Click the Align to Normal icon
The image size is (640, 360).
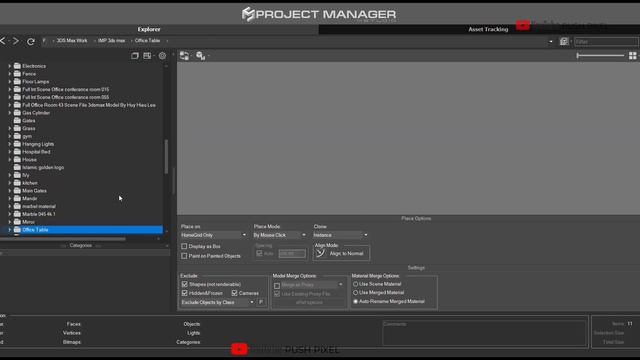point(320,253)
